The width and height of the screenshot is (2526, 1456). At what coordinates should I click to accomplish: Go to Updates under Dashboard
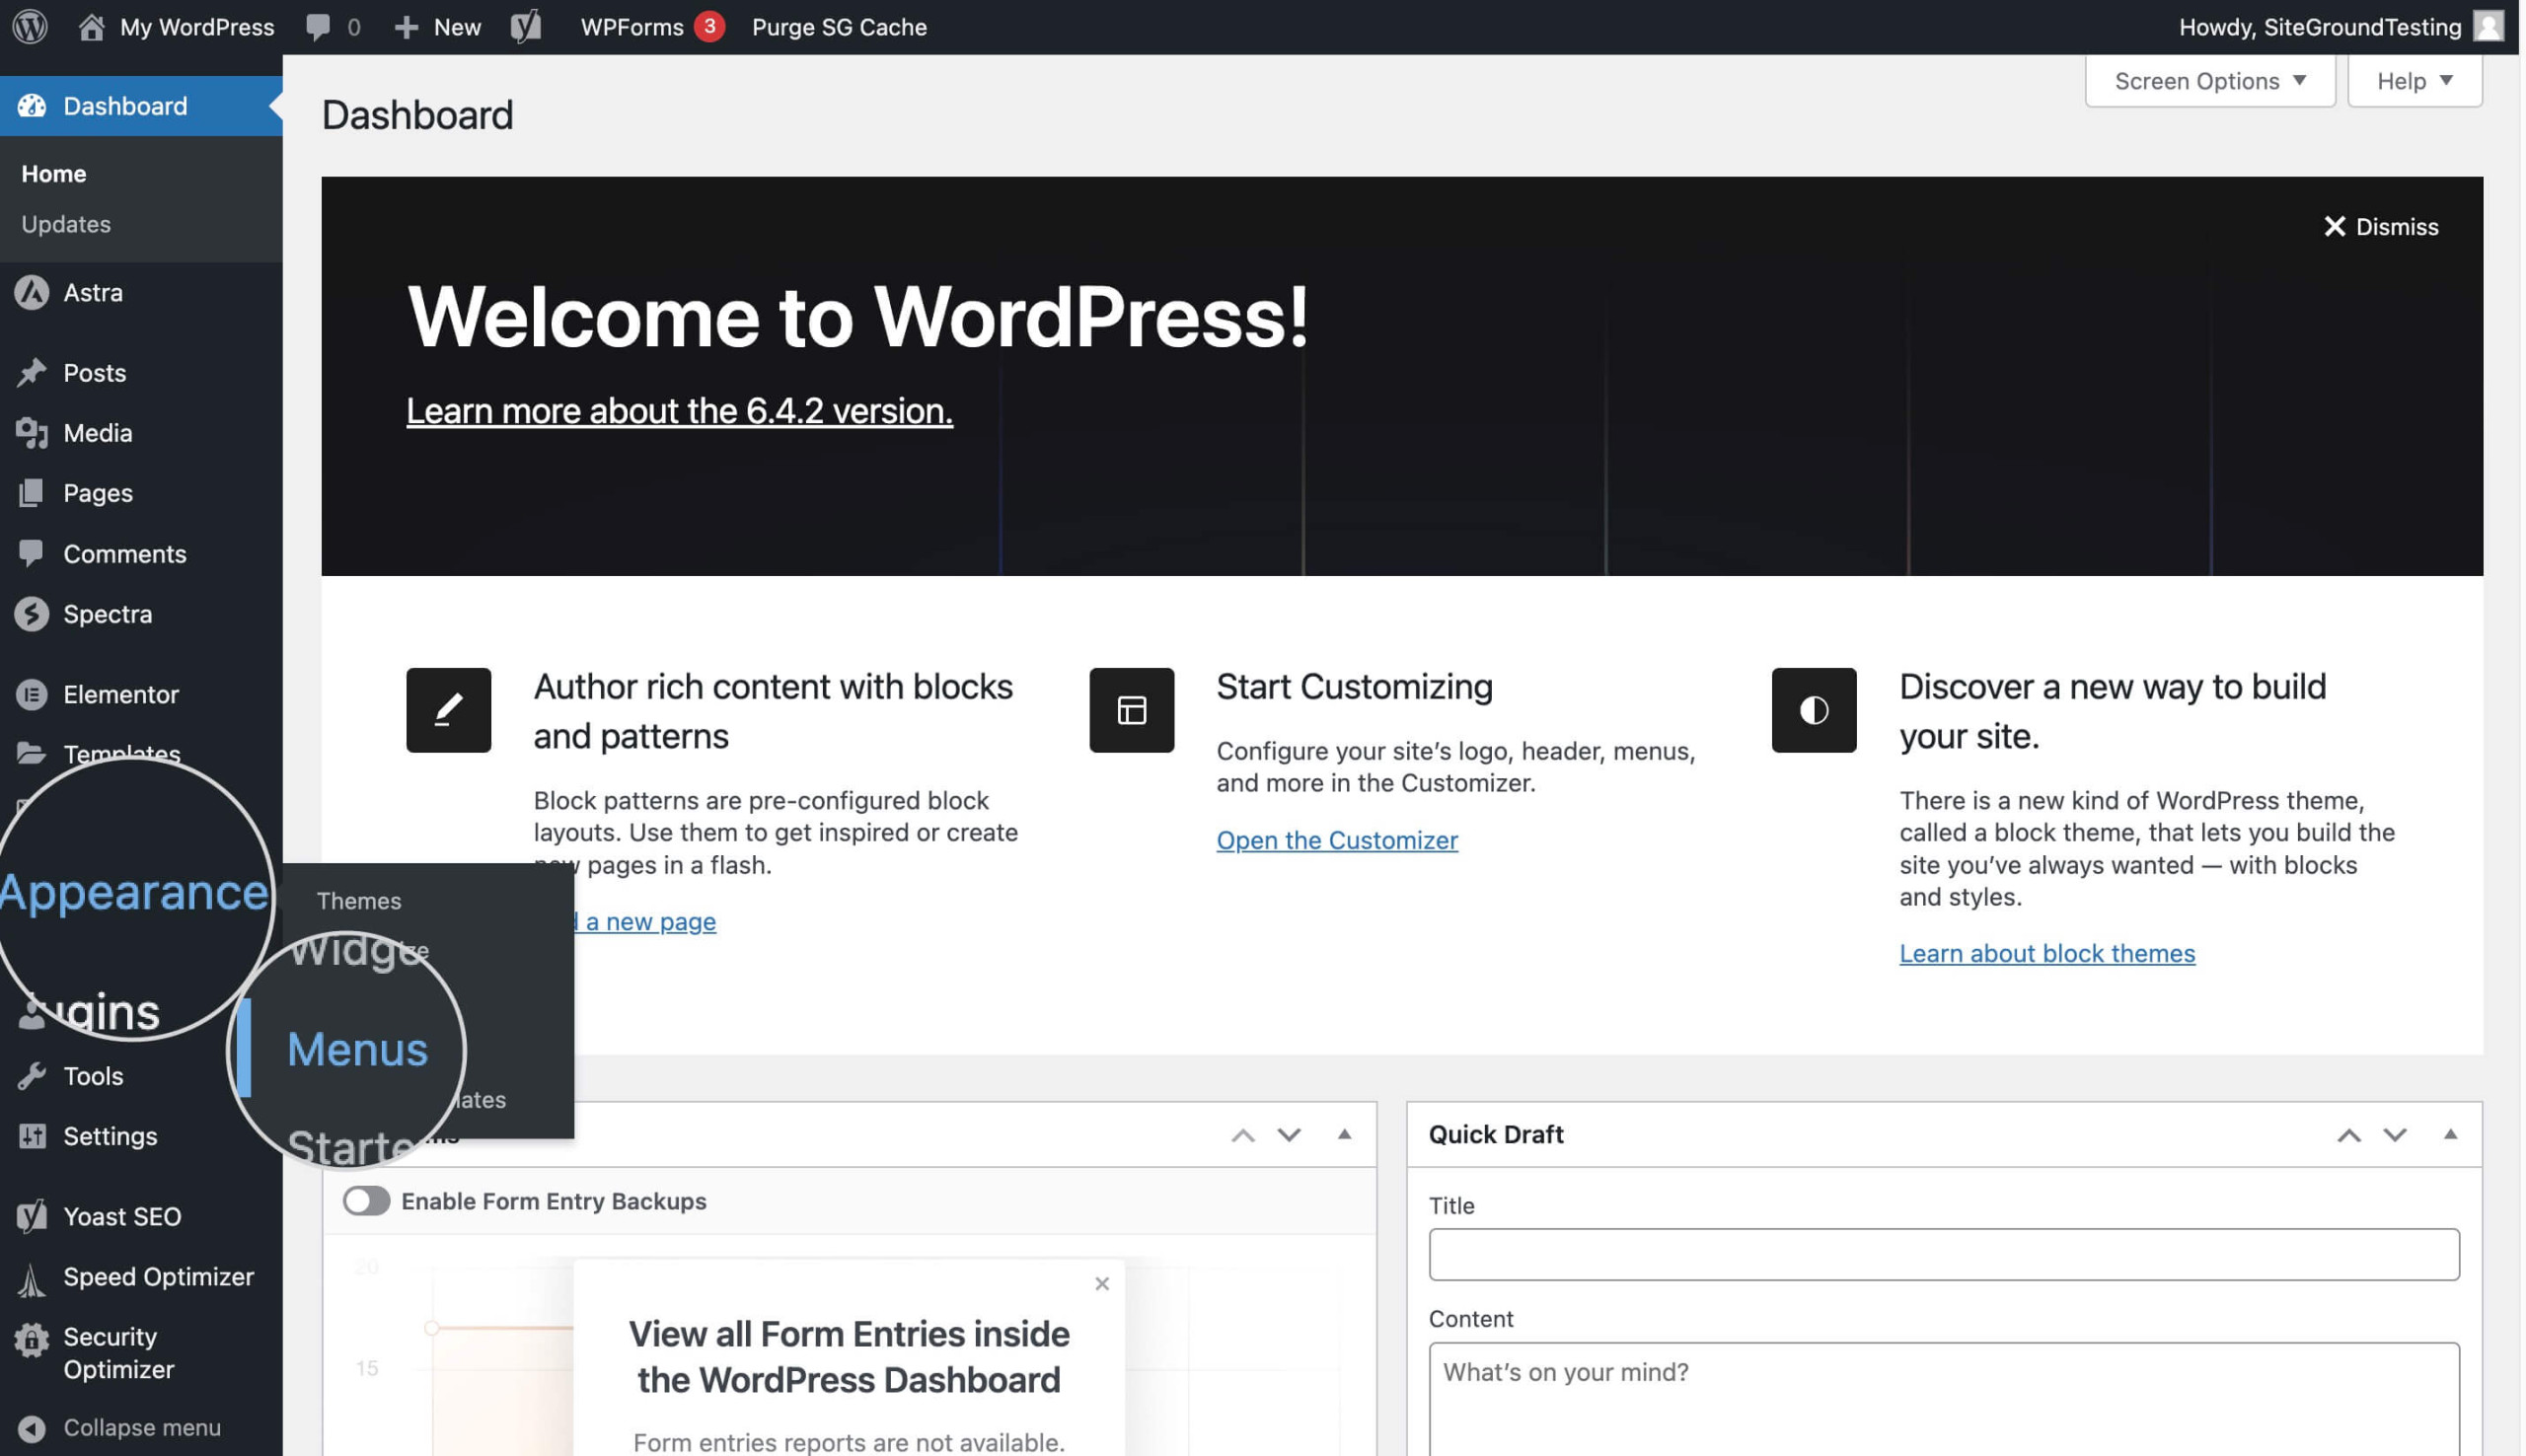point(66,224)
